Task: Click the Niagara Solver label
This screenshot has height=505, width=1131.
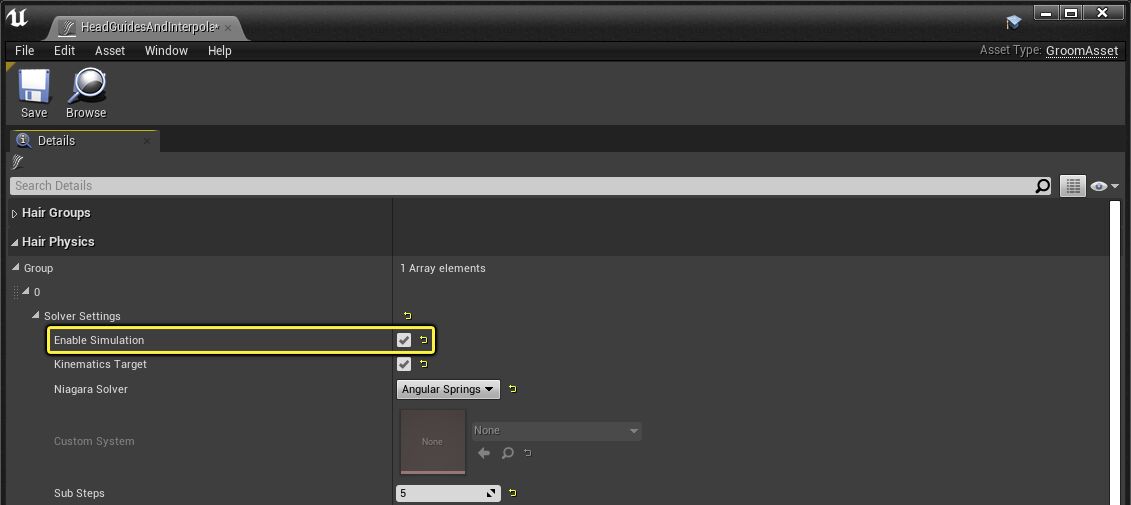Action: click(91, 390)
